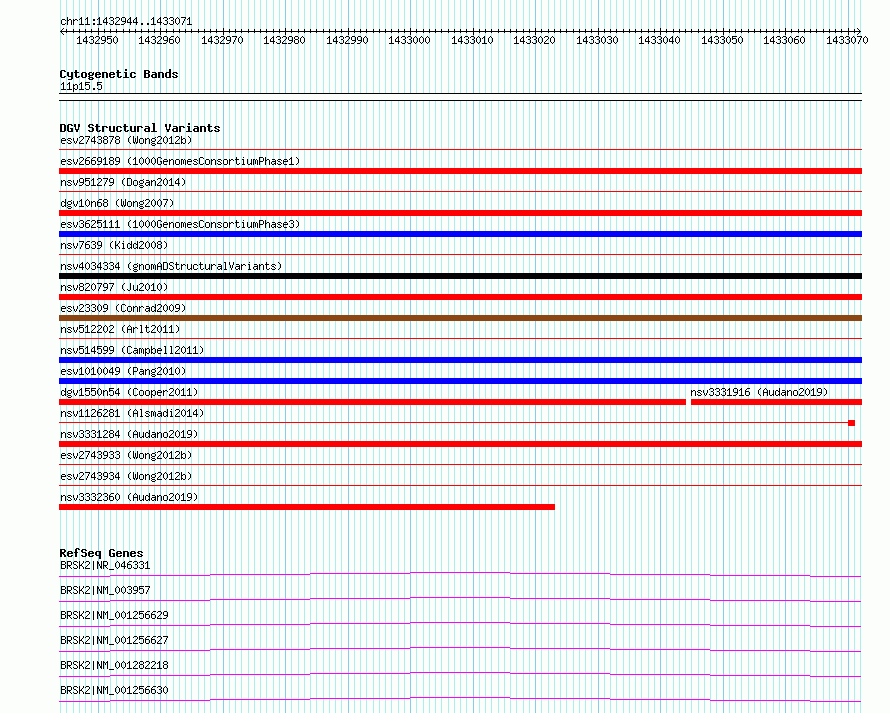
Task: Open transcript BRSK2|NM_003957
Action: tap(105, 590)
